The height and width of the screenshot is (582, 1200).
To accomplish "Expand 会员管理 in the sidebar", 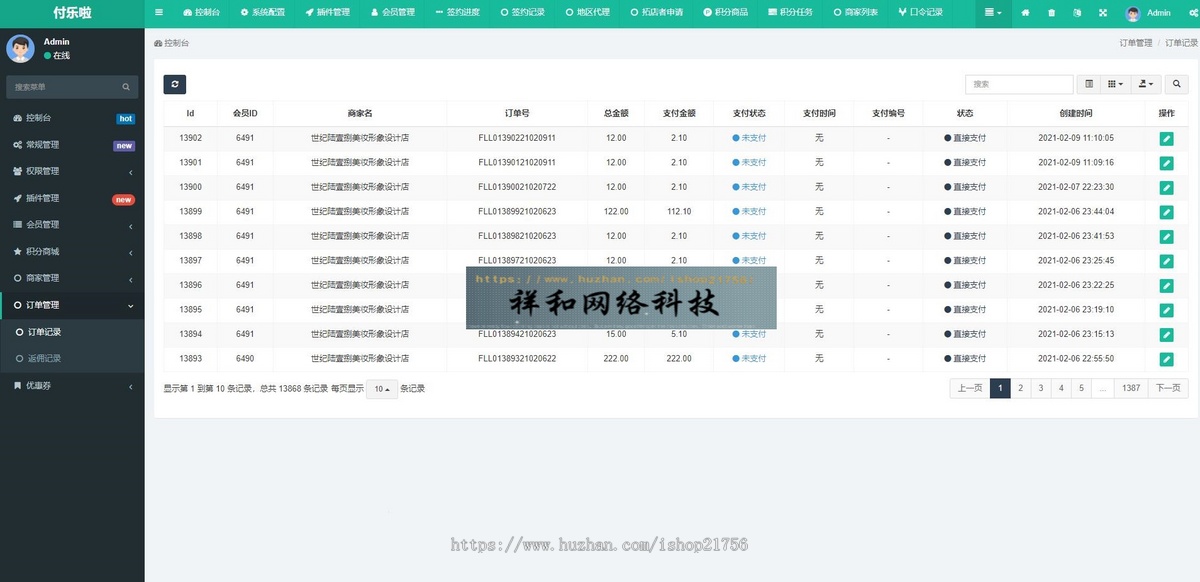I will pos(72,224).
